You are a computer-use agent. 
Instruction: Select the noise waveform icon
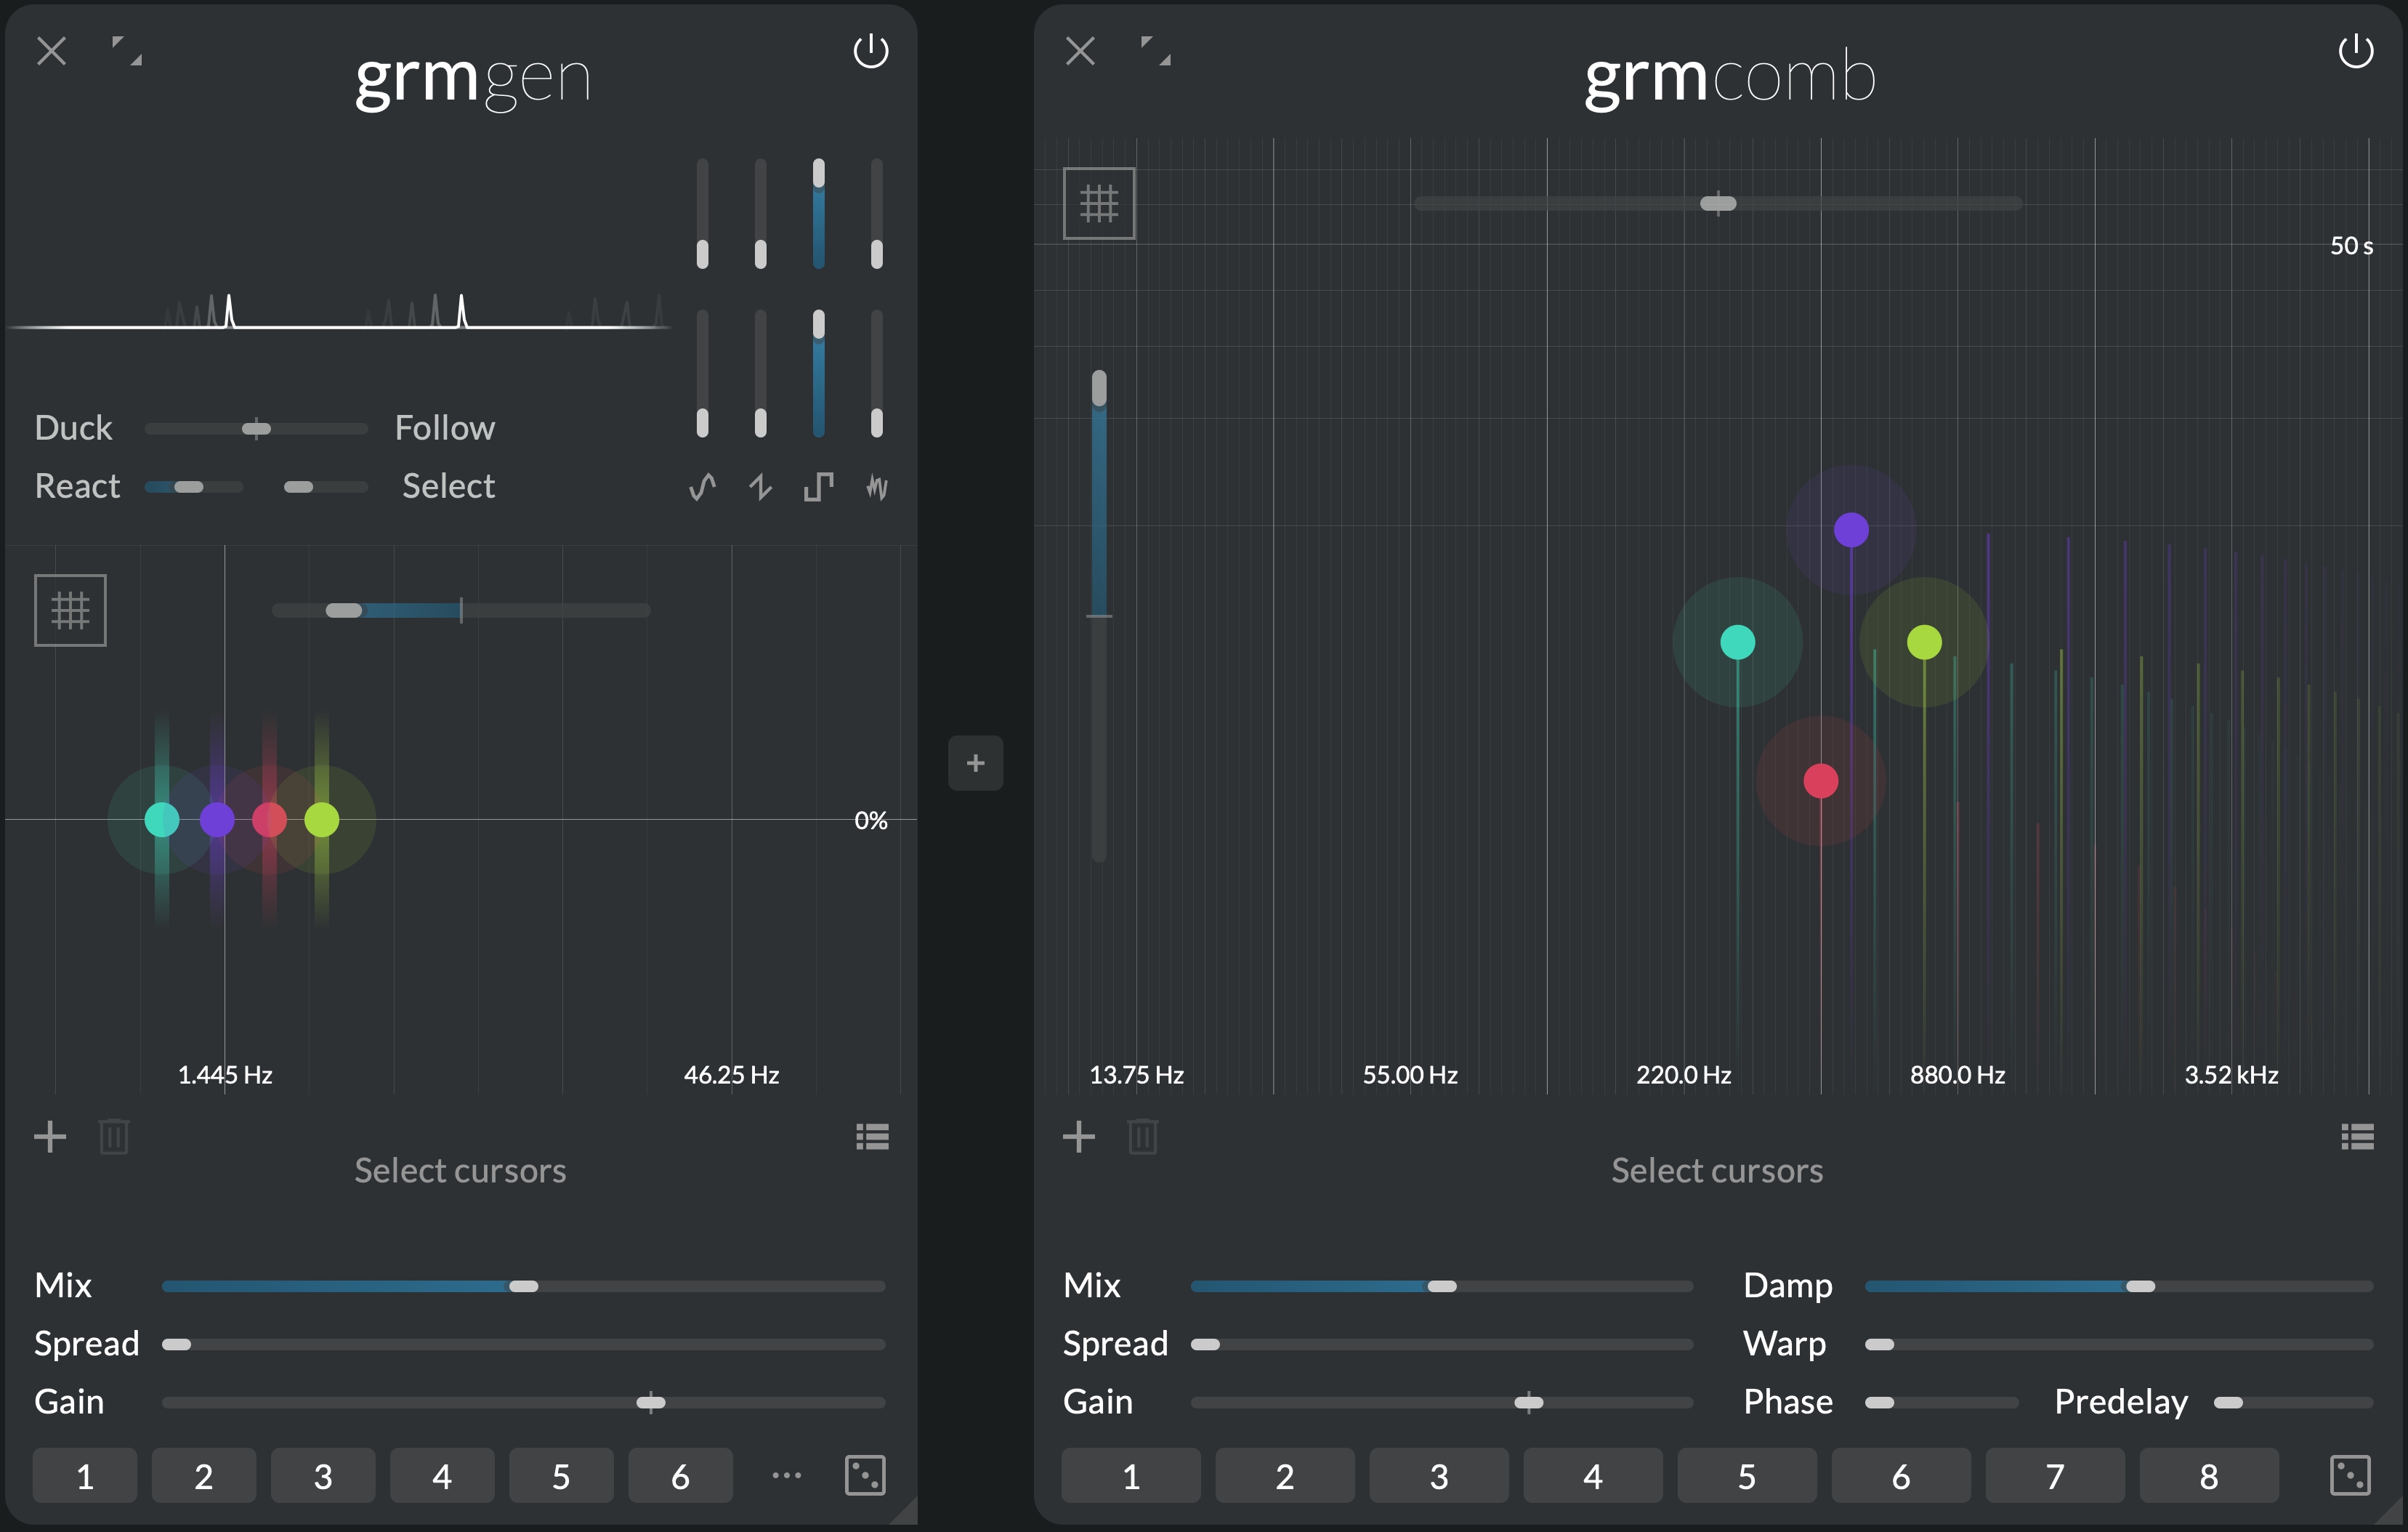point(877,487)
